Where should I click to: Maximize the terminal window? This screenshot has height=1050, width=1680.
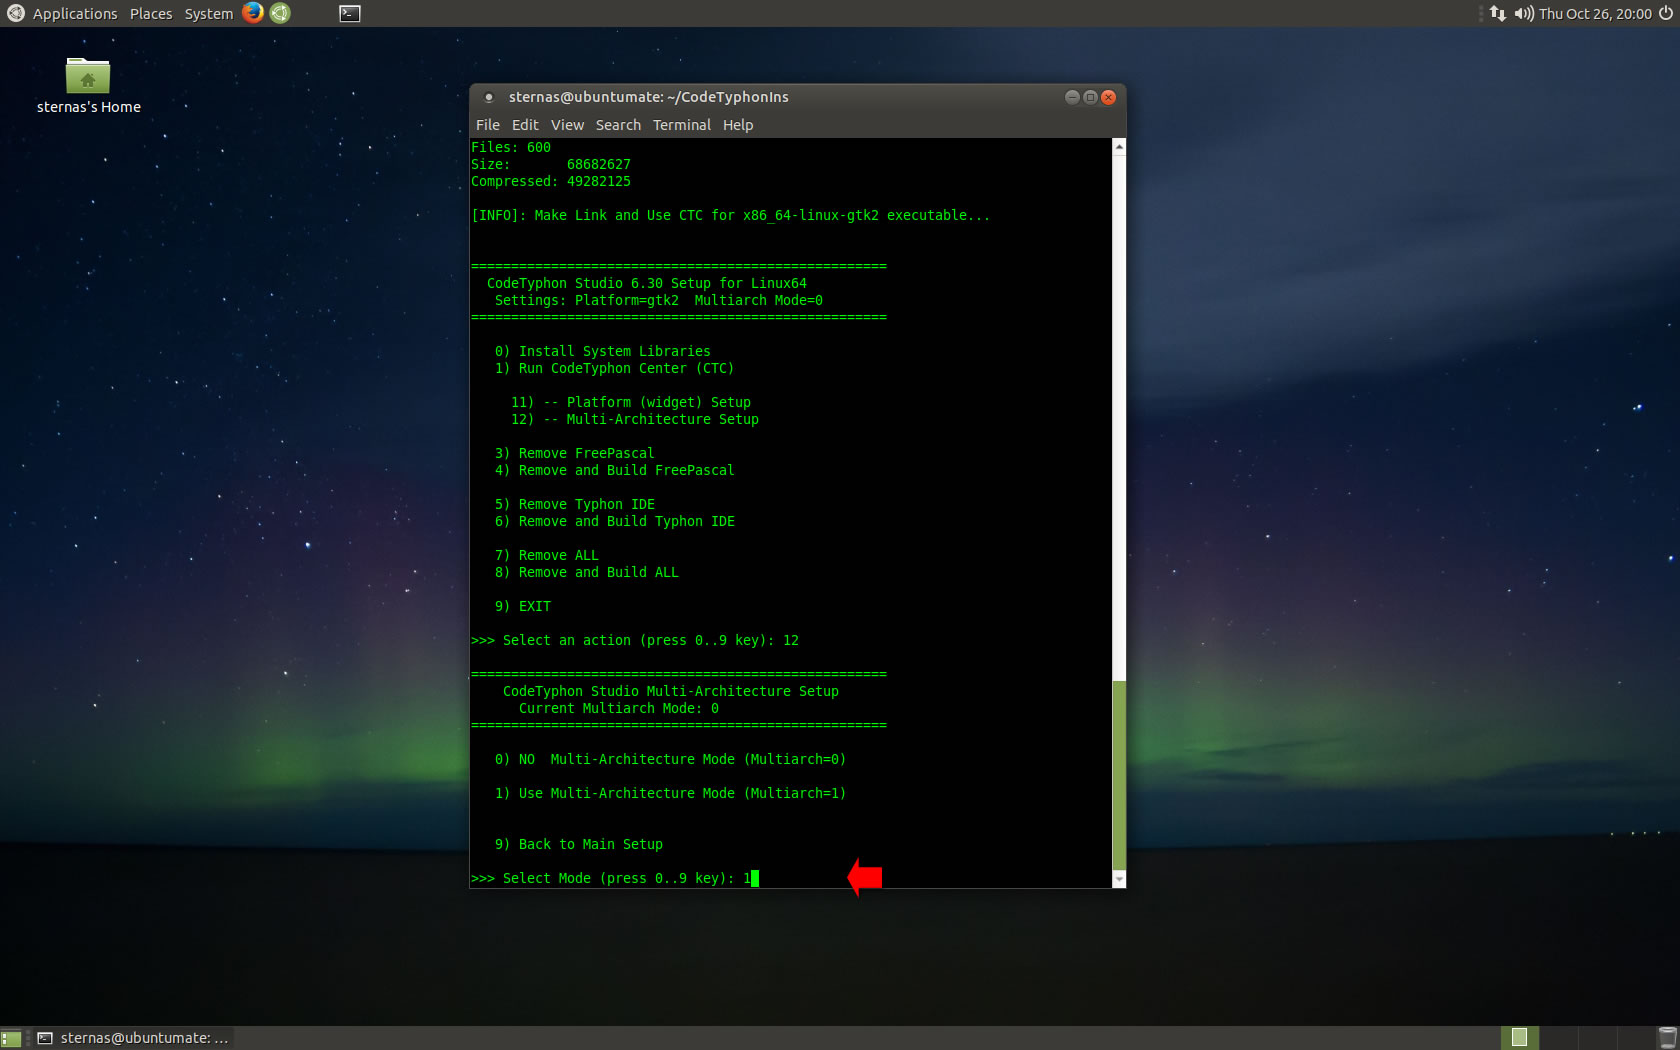click(x=1090, y=97)
